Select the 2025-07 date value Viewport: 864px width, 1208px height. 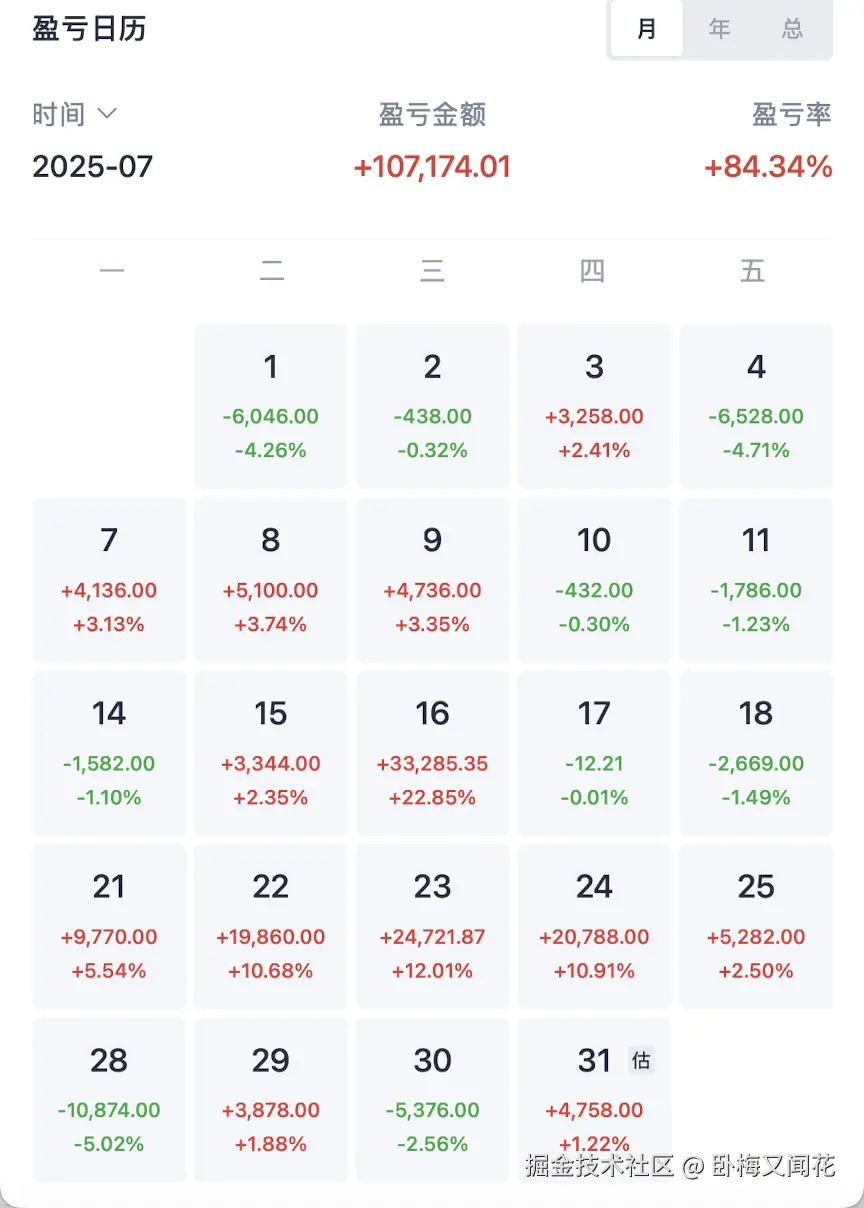(92, 166)
